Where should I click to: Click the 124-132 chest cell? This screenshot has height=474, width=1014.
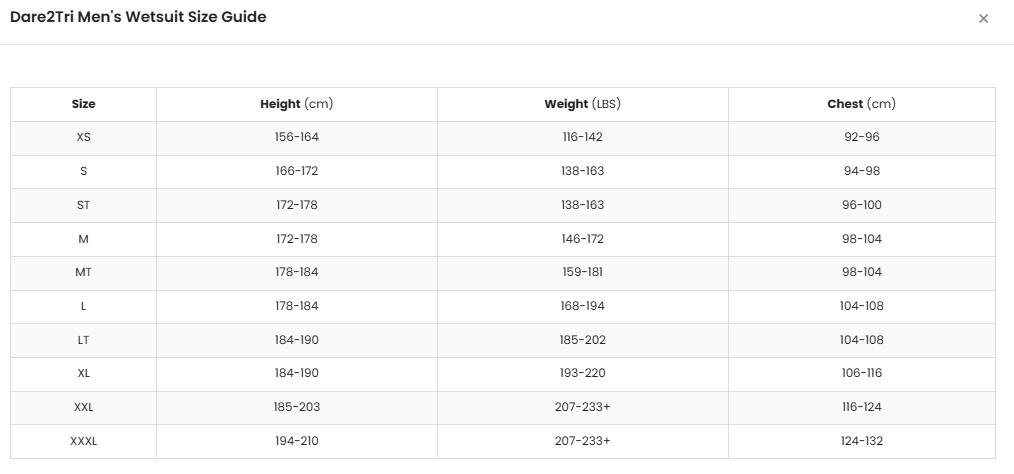tap(861, 441)
